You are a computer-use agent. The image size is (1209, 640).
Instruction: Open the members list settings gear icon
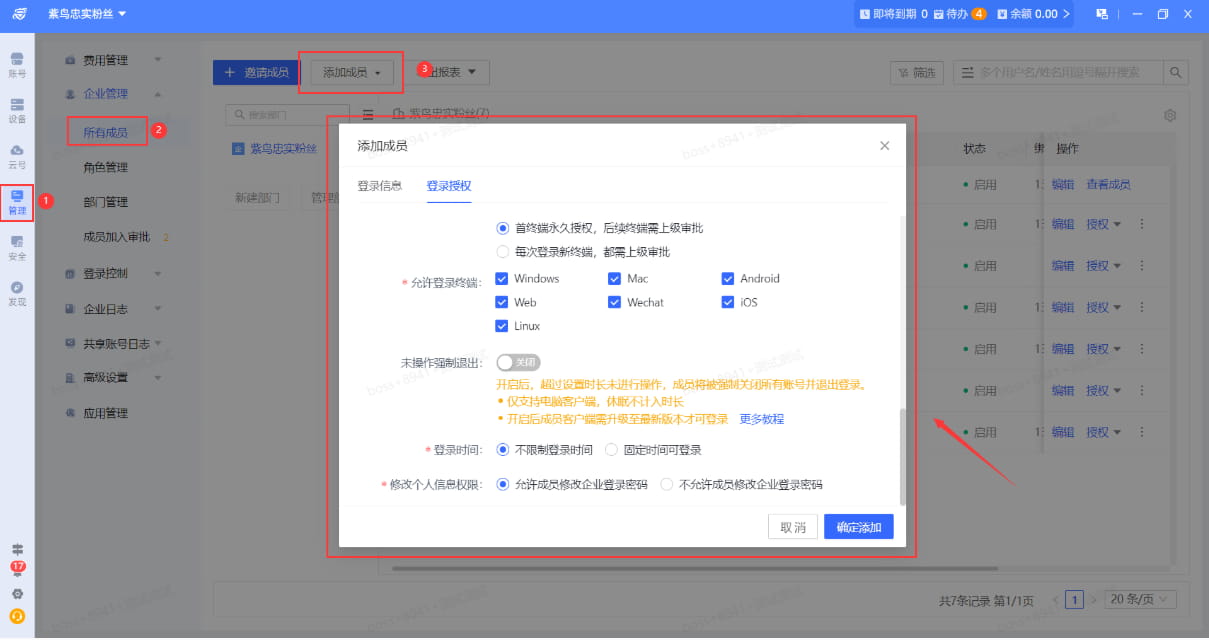1169,115
